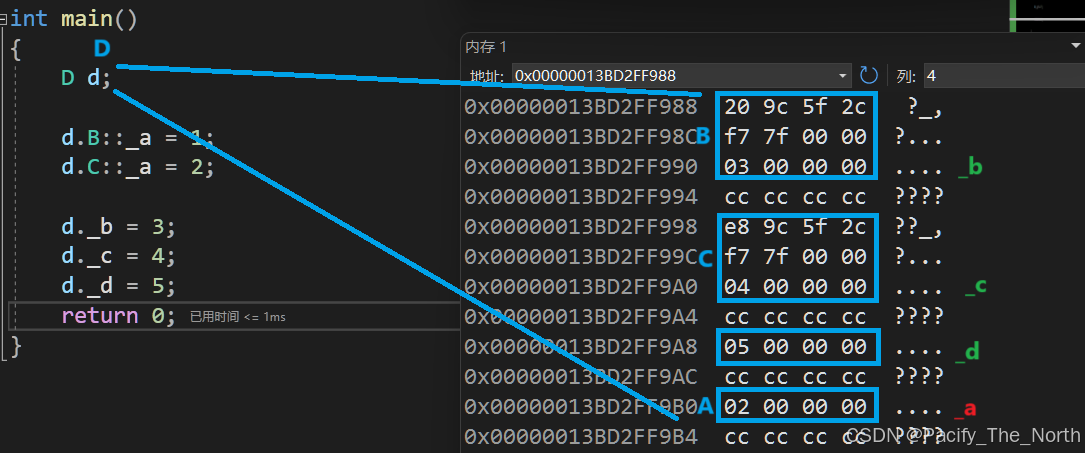Click memory row address 0x00000013BD2FF9A0
The height and width of the screenshot is (453, 1085).
[x=581, y=286]
